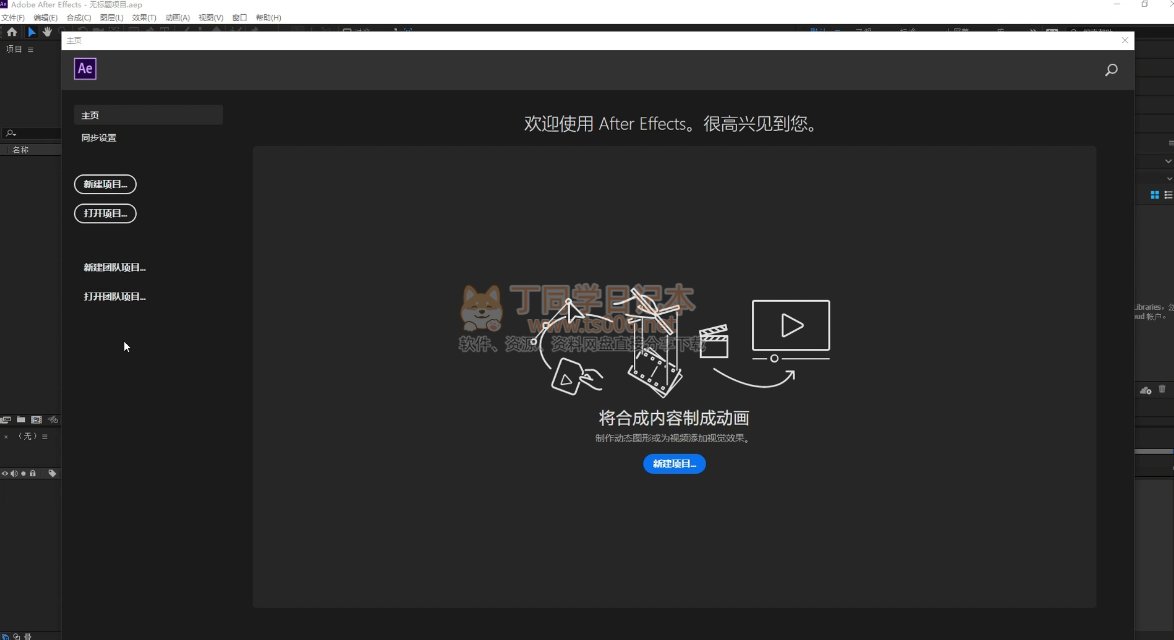Open the (无) timeline panel menu icon
1174x640 pixels.
(x=45, y=436)
